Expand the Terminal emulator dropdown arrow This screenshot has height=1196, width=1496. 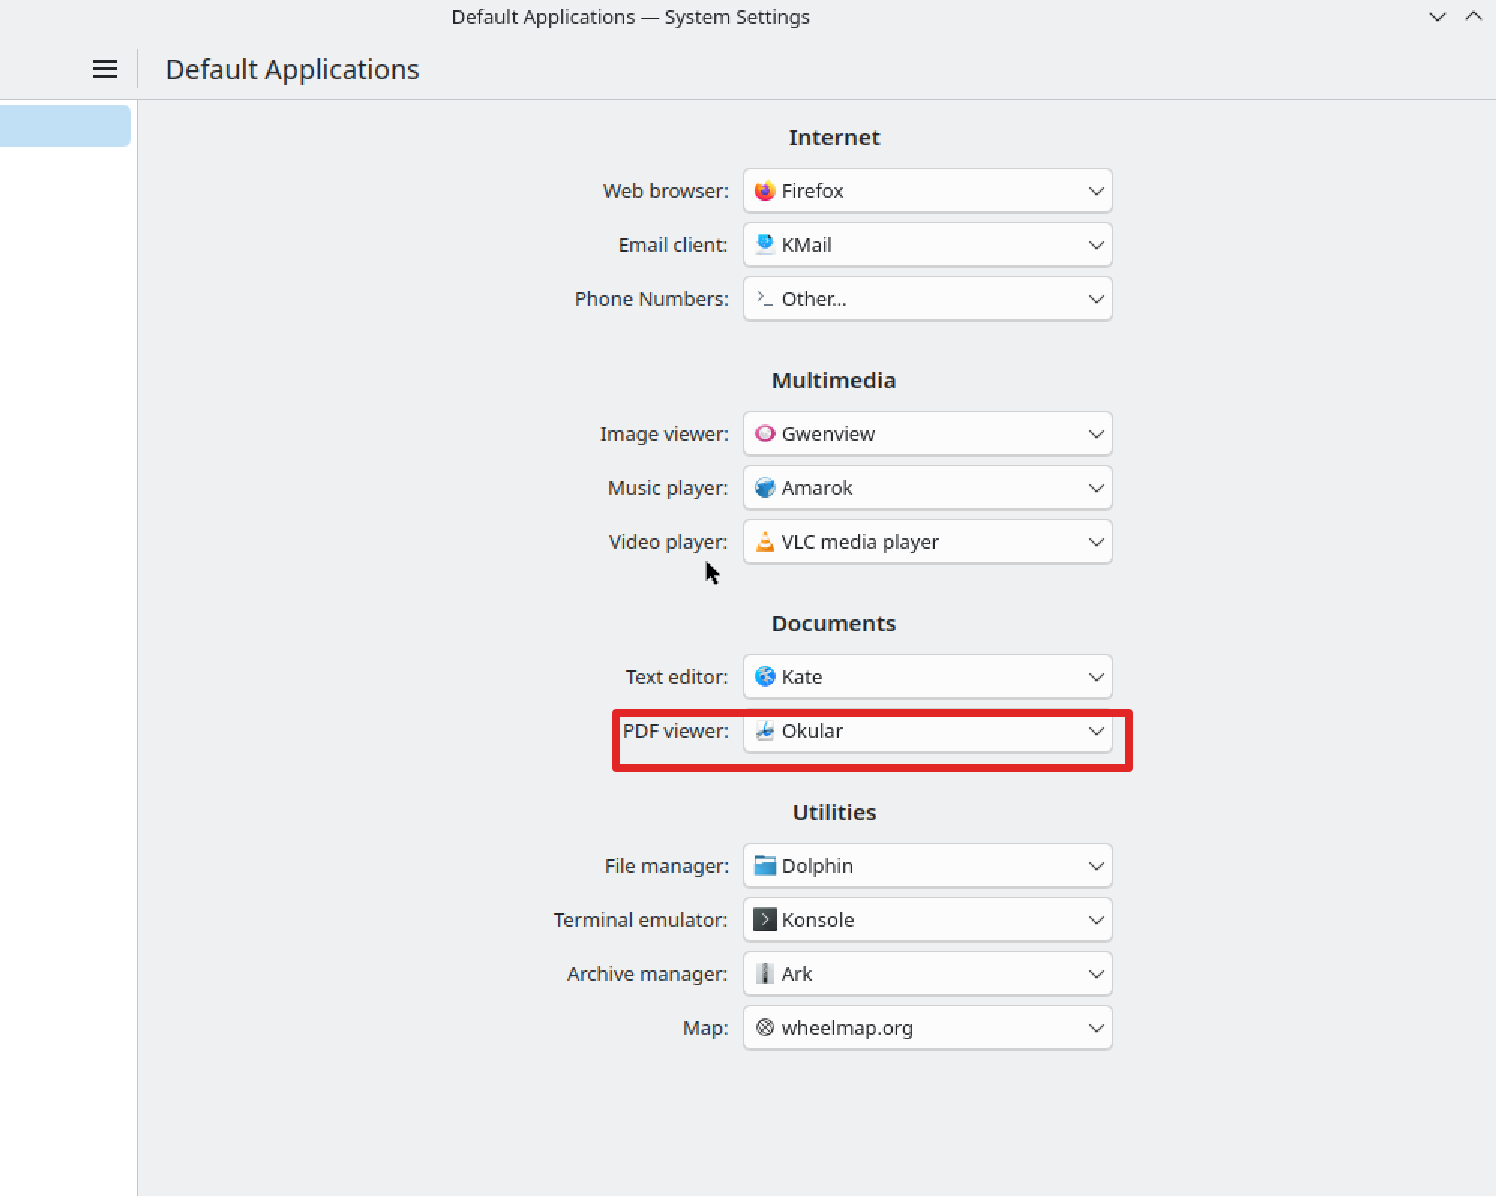[x=1096, y=920]
